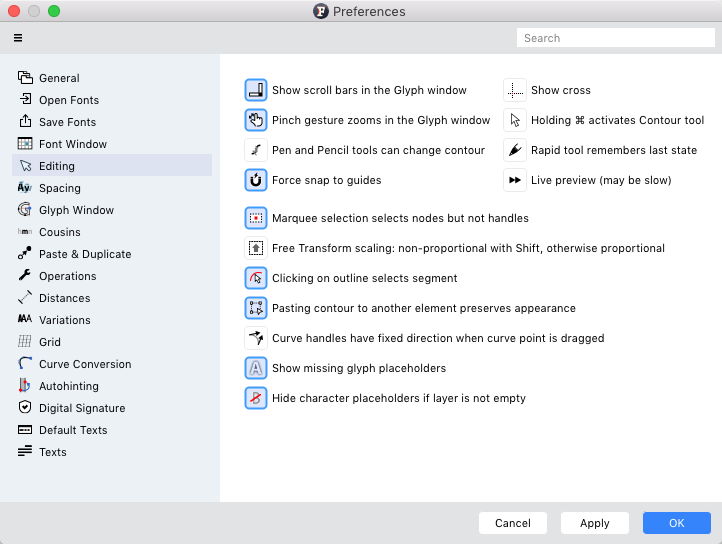This screenshot has width=722, height=544.
Task: Click the Cancel button
Action: (x=512, y=523)
